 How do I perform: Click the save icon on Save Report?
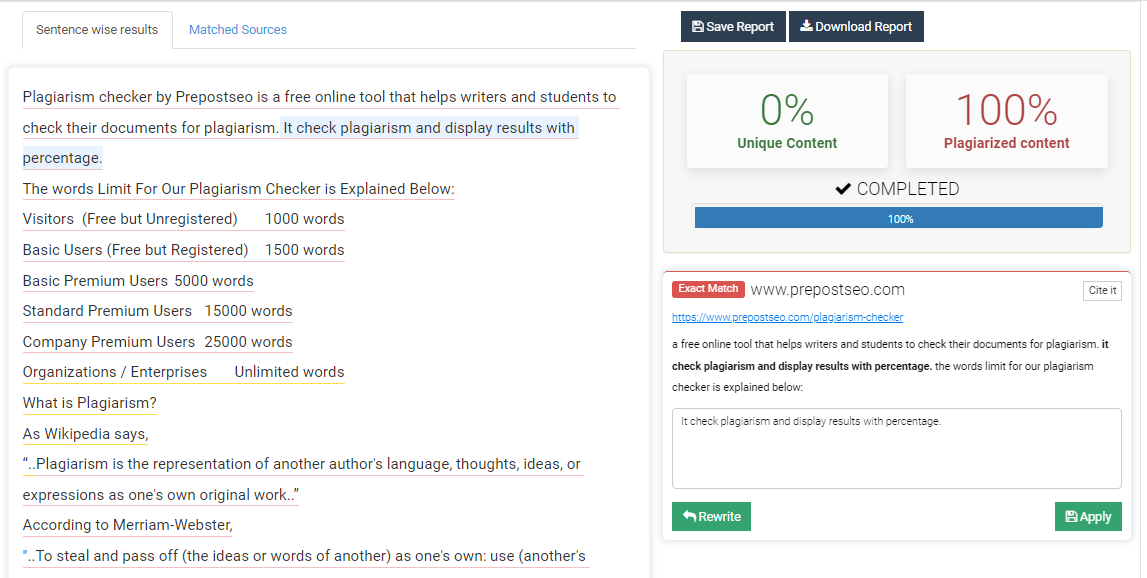[x=698, y=26]
